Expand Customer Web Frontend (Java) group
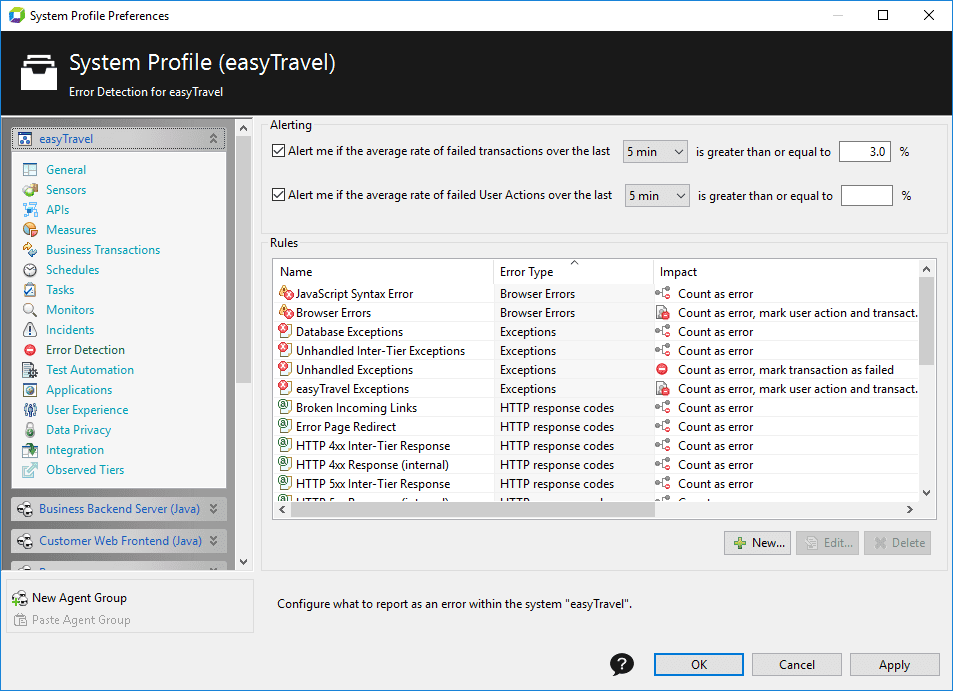Image resolution: width=953 pixels, height=691 pixels. click(x=213, y=540)
